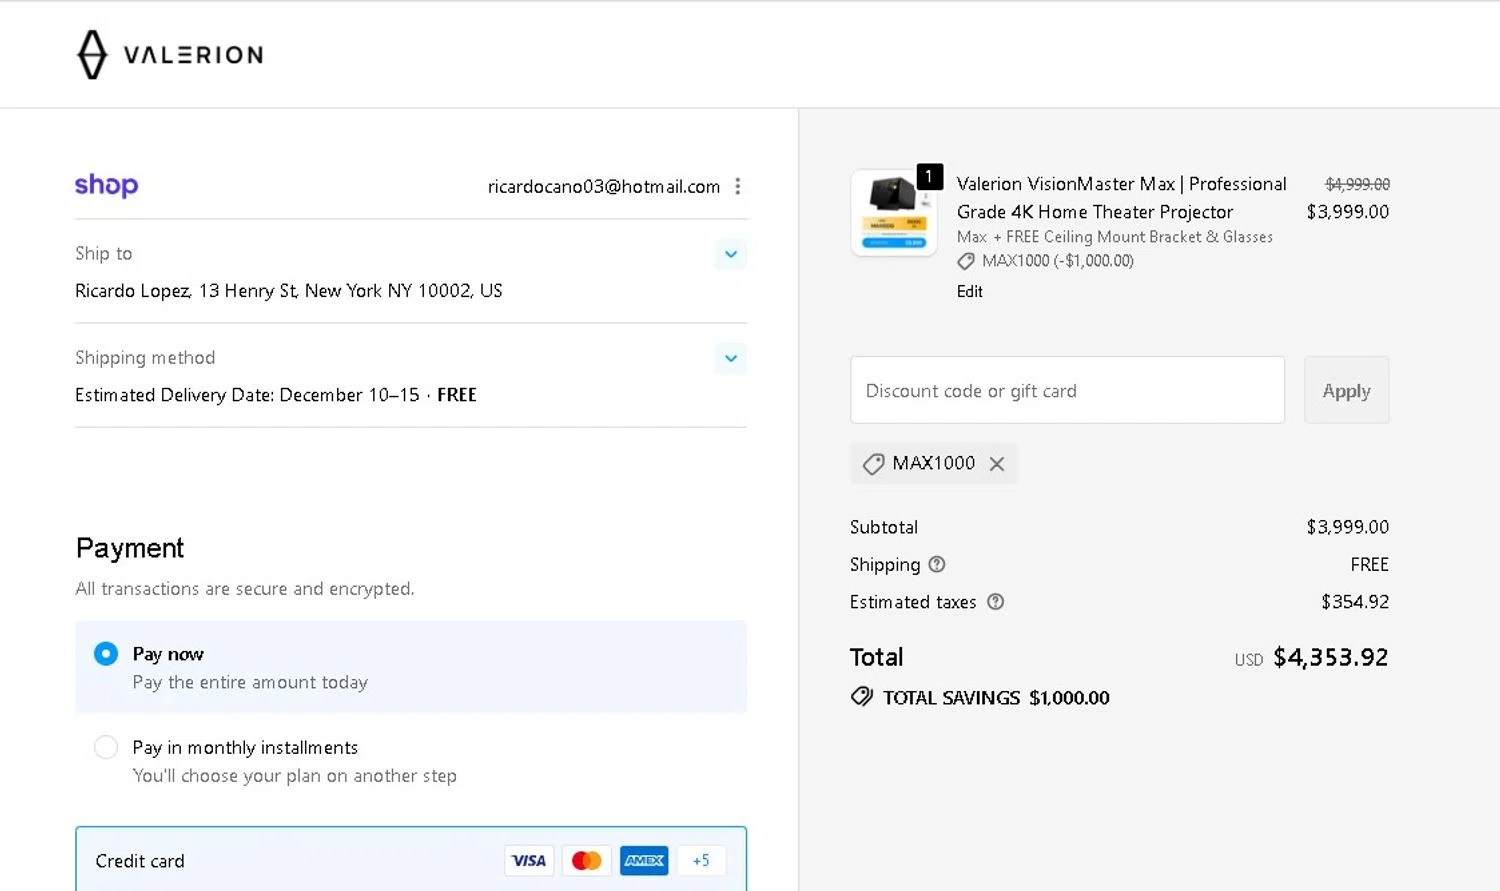Click the Credit card payment option
1500x891 pixels.
pyautogui.click(x=411, y=860)
